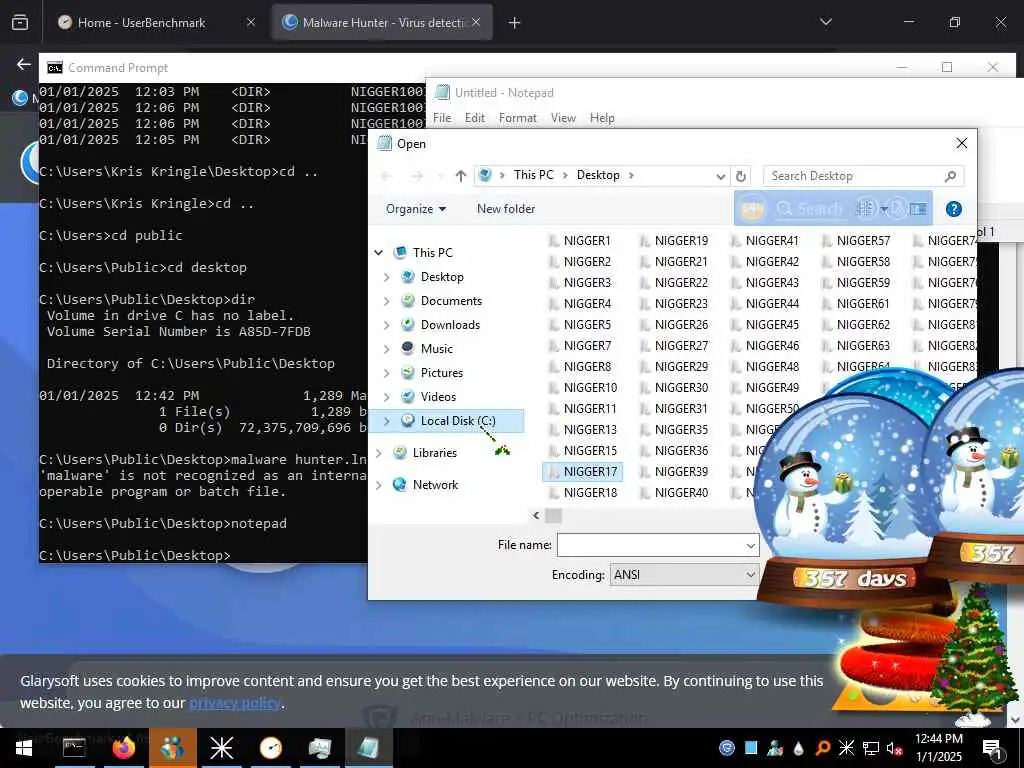
Task: Click the file list left scroll arrow
Action: [536, 515]
